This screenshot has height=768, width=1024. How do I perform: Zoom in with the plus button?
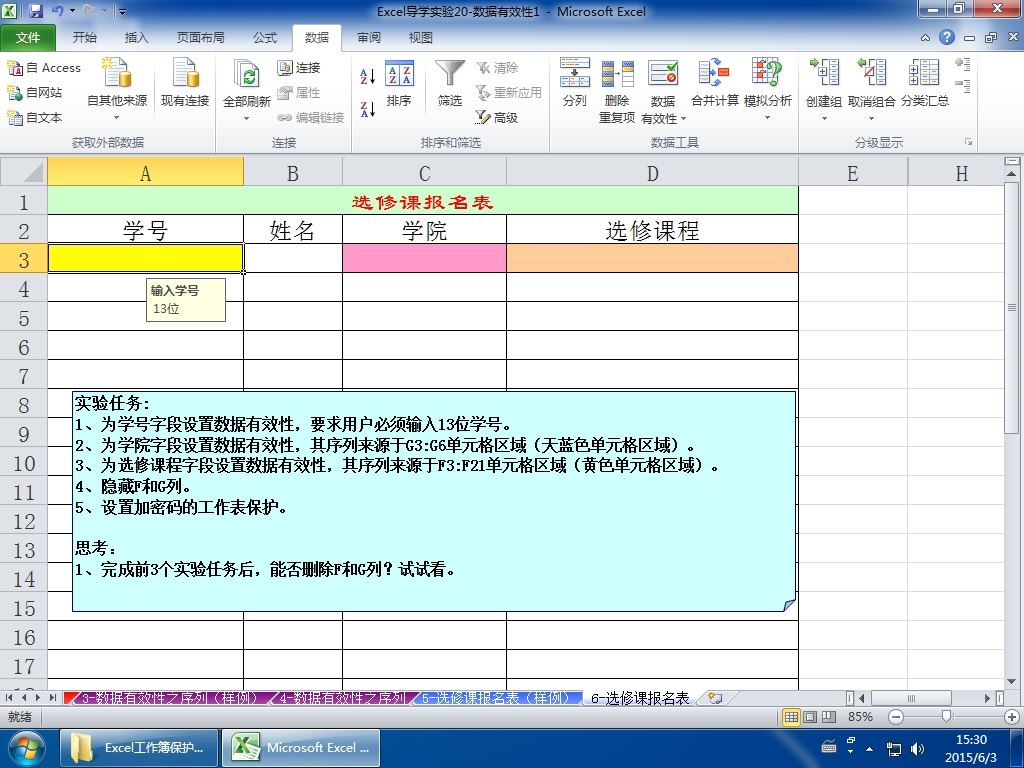1013,717
